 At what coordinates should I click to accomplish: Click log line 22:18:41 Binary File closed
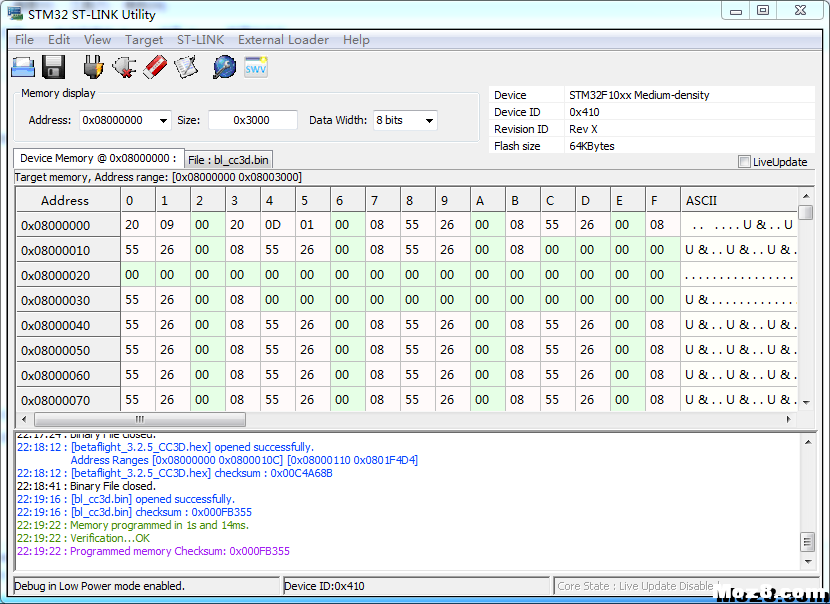pyautogui.click(x=86, y=486)
